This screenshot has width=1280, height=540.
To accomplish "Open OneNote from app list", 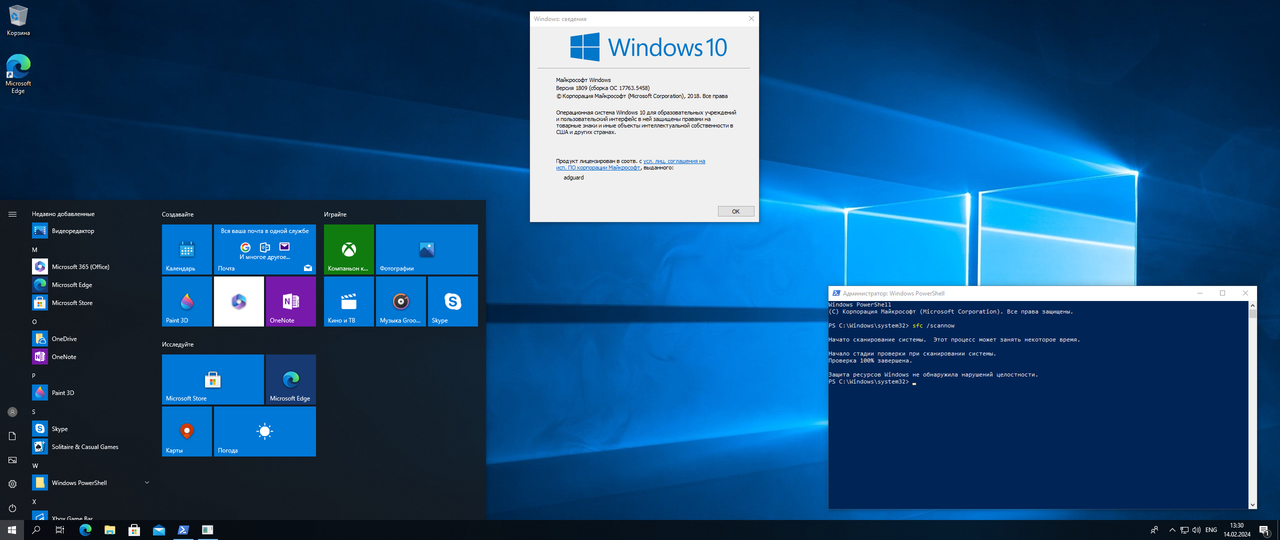I will pyautogui.click(x=90, y=357).
